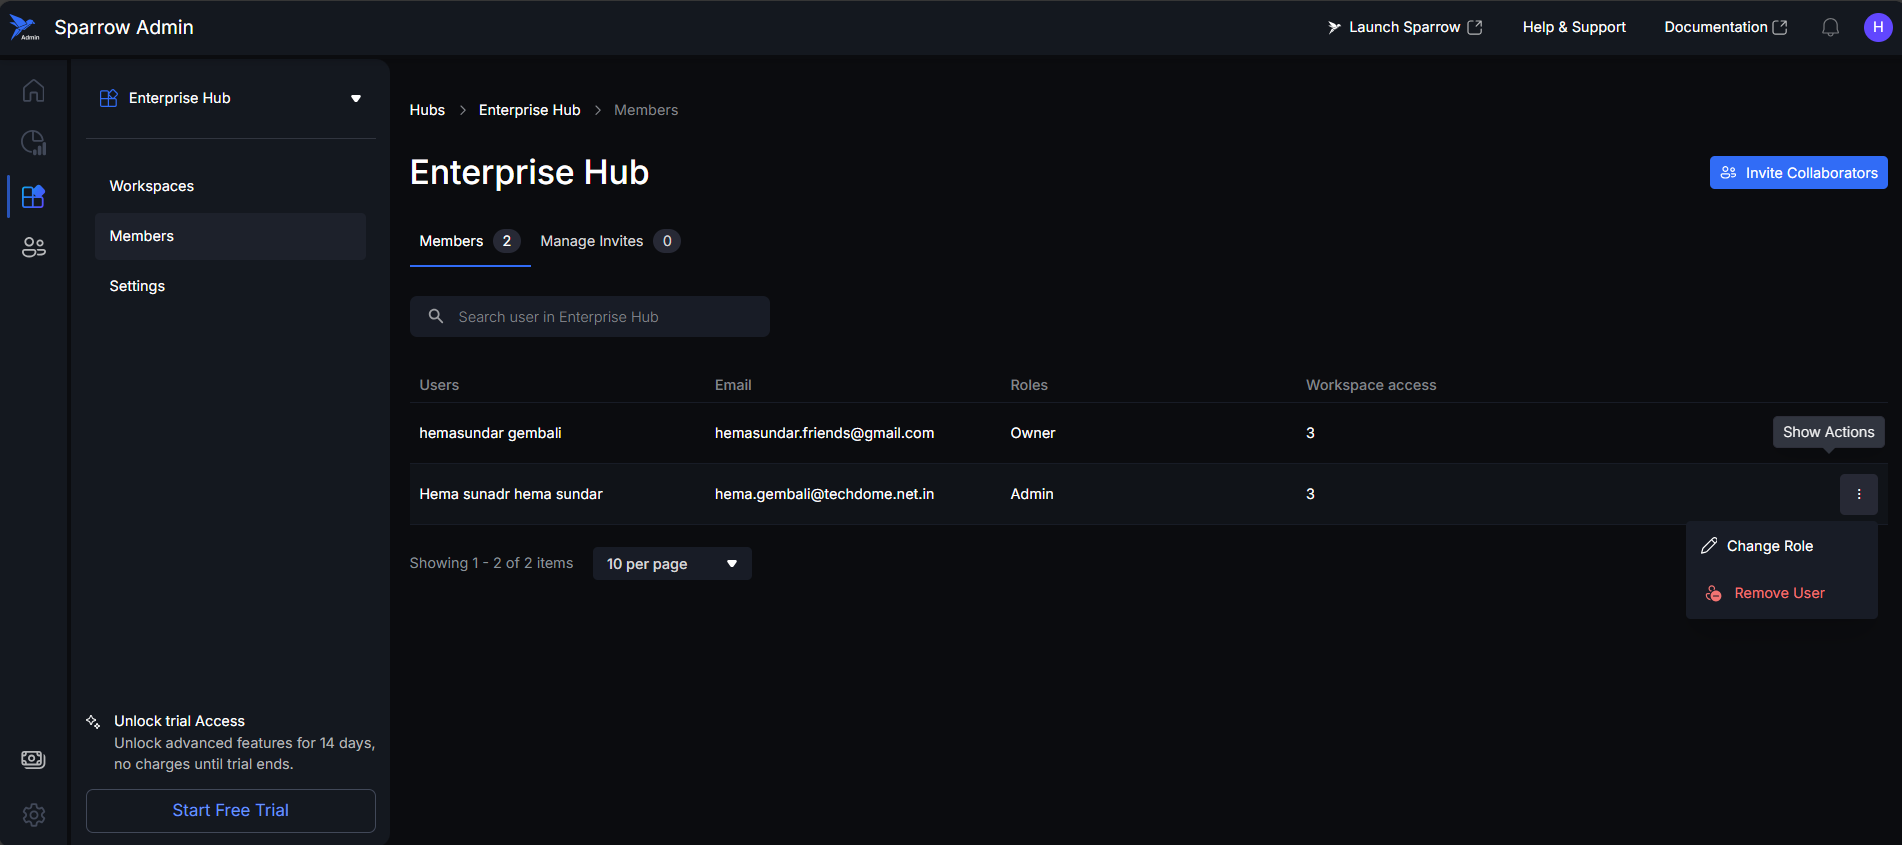Open the user avatar H profile
Viewport: 1902px width, 845px height.
[1877, 28]
